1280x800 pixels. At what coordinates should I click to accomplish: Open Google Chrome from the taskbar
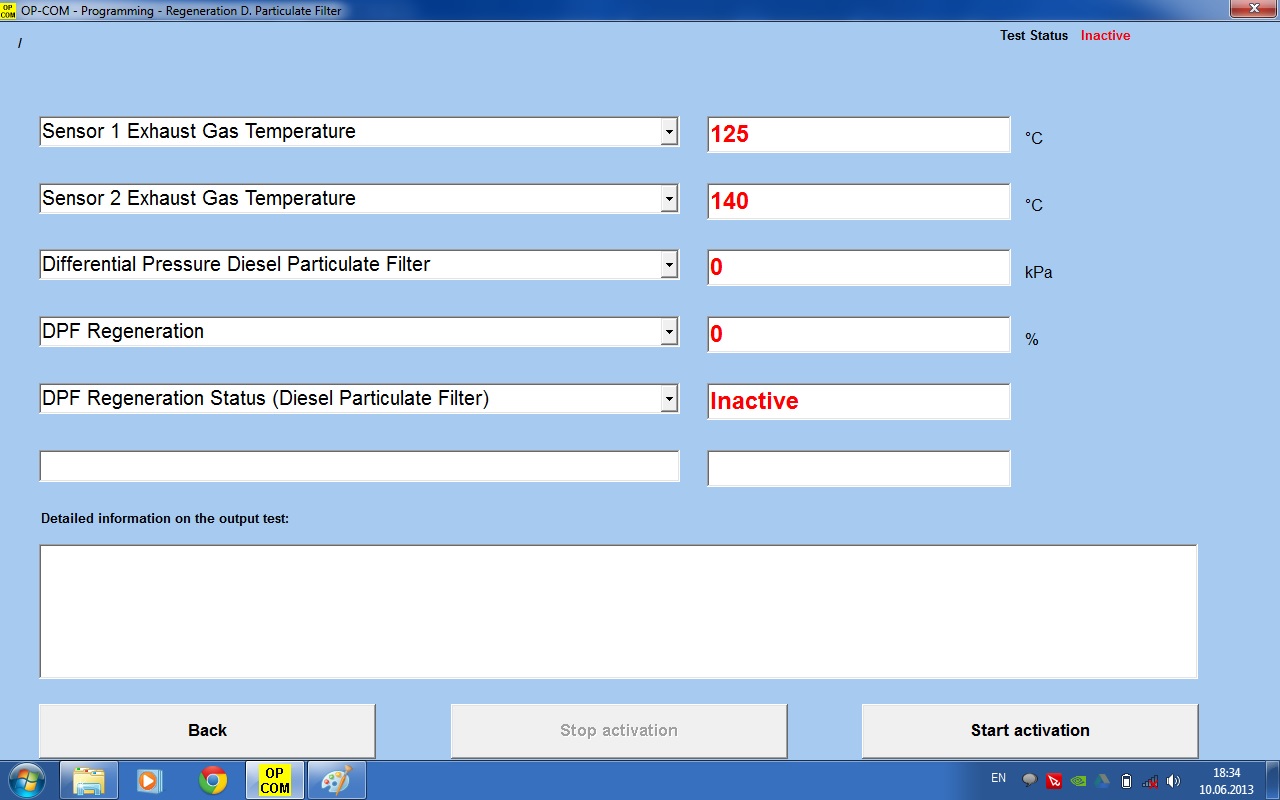tap(212, 780)
